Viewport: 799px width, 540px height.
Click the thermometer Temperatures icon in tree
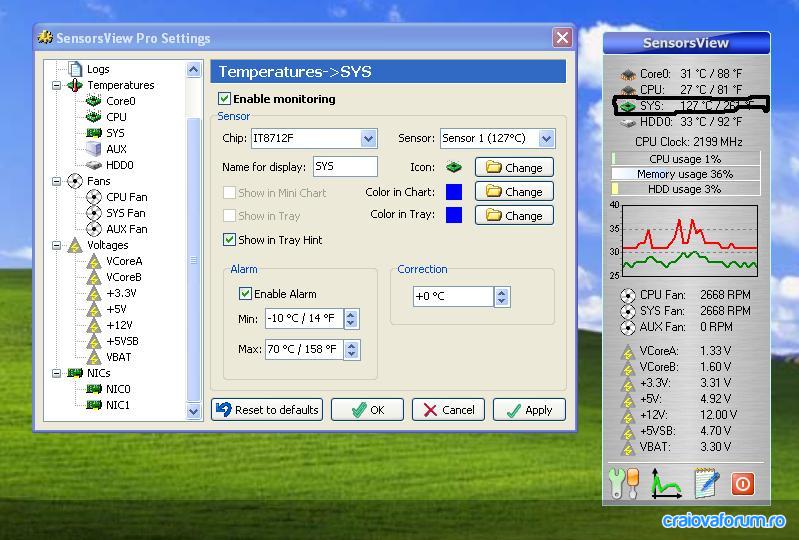75,85
